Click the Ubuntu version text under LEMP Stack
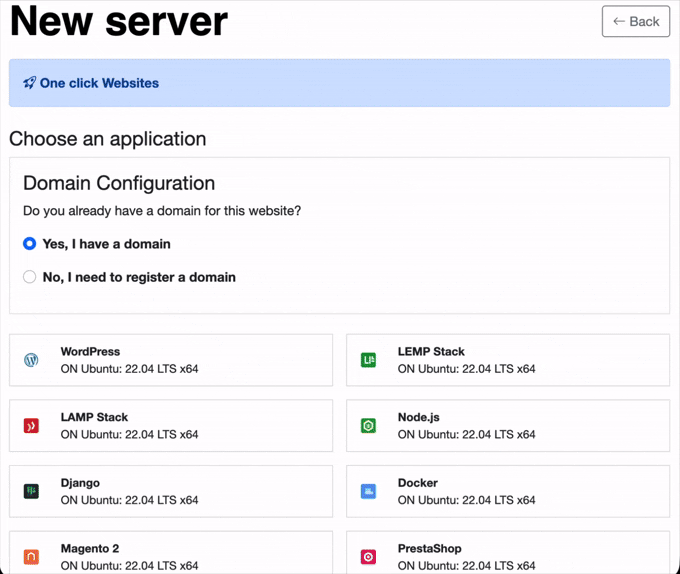Screen dimensions: 680x574 tap(467, 369)
